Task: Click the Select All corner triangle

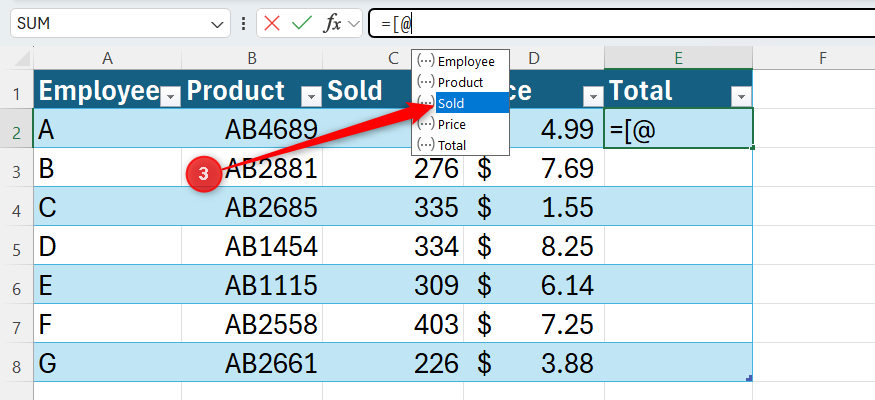Action: [x=20, y=59]
